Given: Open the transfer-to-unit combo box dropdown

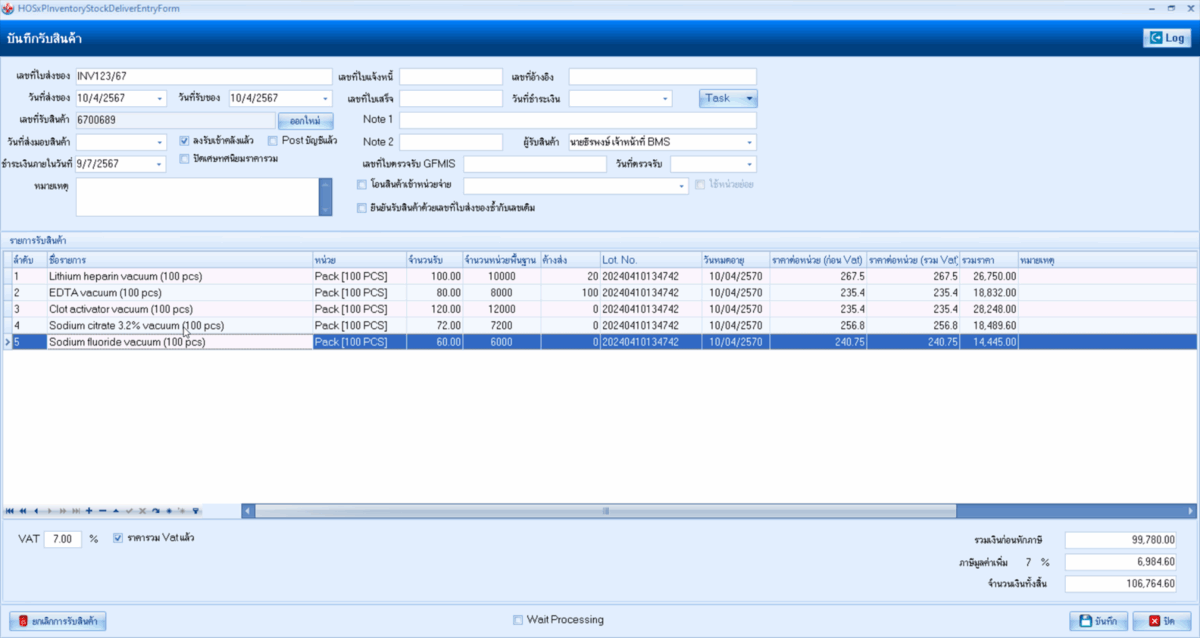Looking at the screenshot, I should (682, 186).
